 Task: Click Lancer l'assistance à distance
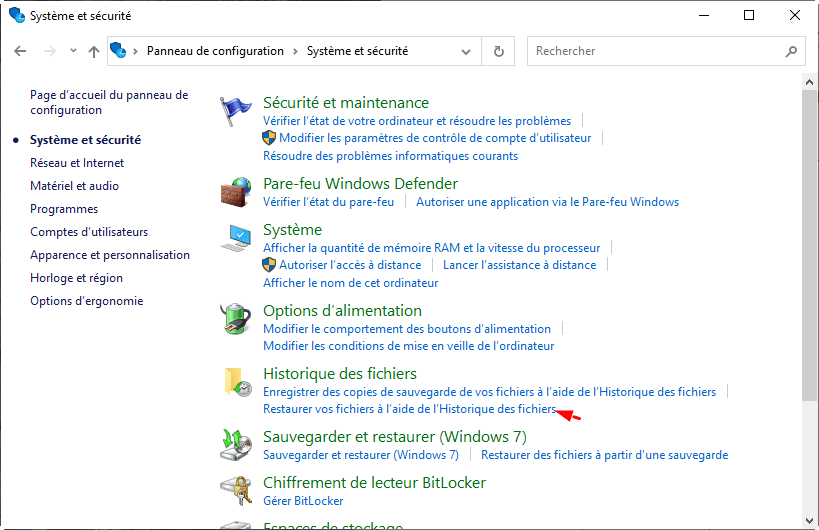pyautogui.click(x=520, y=265)
